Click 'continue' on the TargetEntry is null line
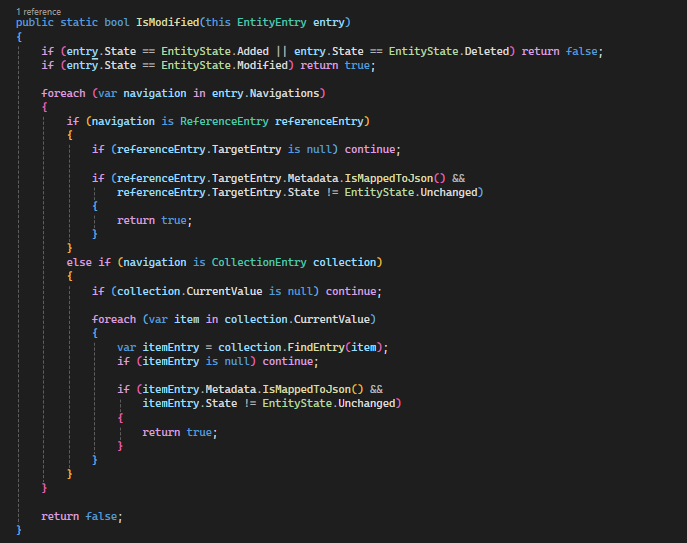The image size is (687, 543). pos(370,149)
